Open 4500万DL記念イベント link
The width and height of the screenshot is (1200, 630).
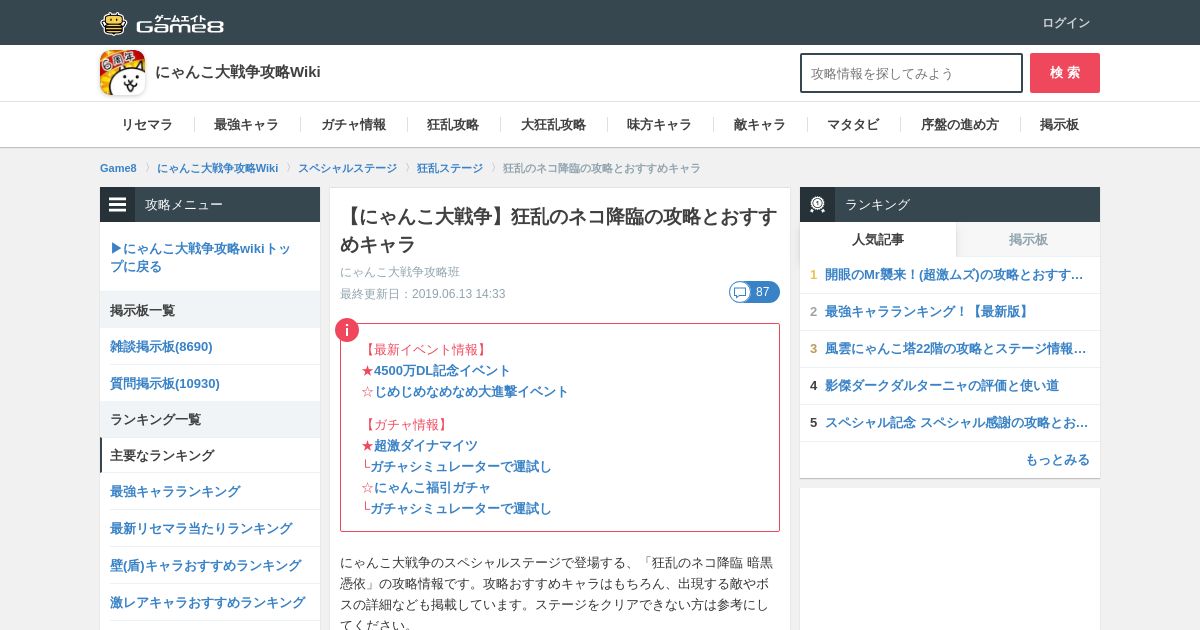click(x=442, y=370)
